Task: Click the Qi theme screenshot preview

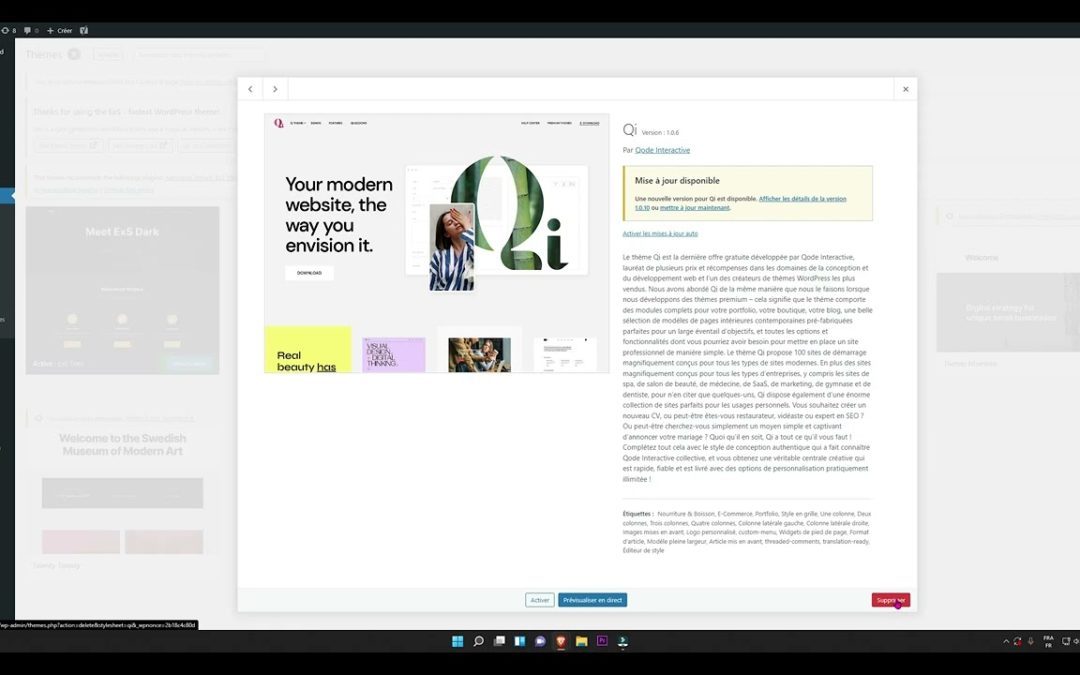Action: click(x=437, y=243)
